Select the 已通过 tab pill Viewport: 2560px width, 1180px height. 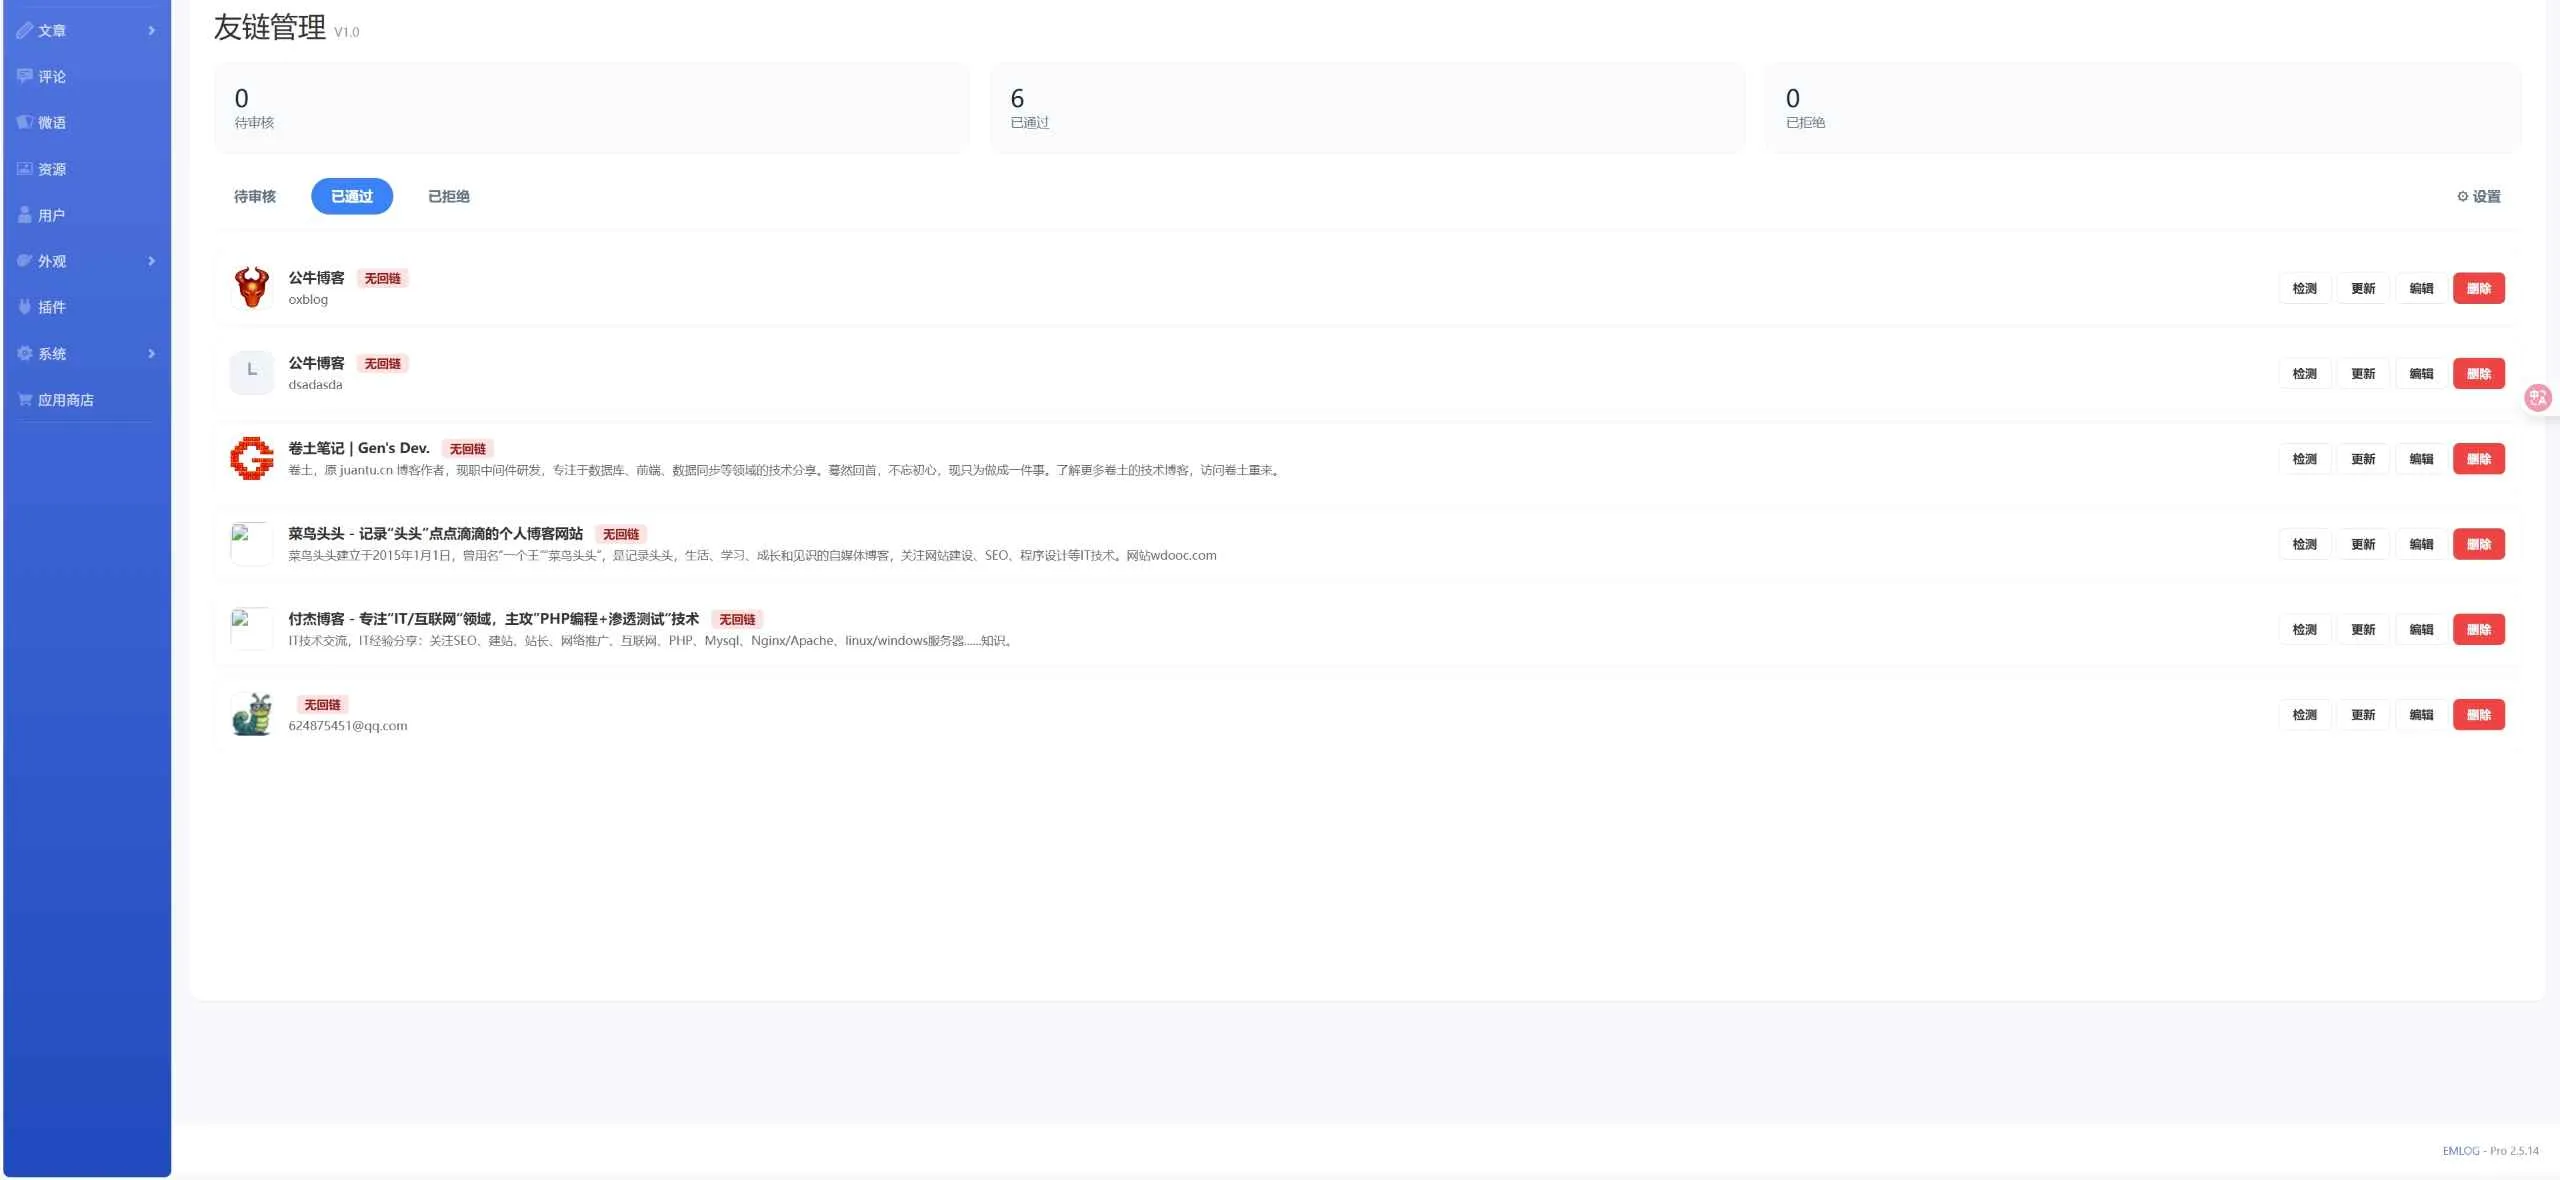click(x=352, y=196)
